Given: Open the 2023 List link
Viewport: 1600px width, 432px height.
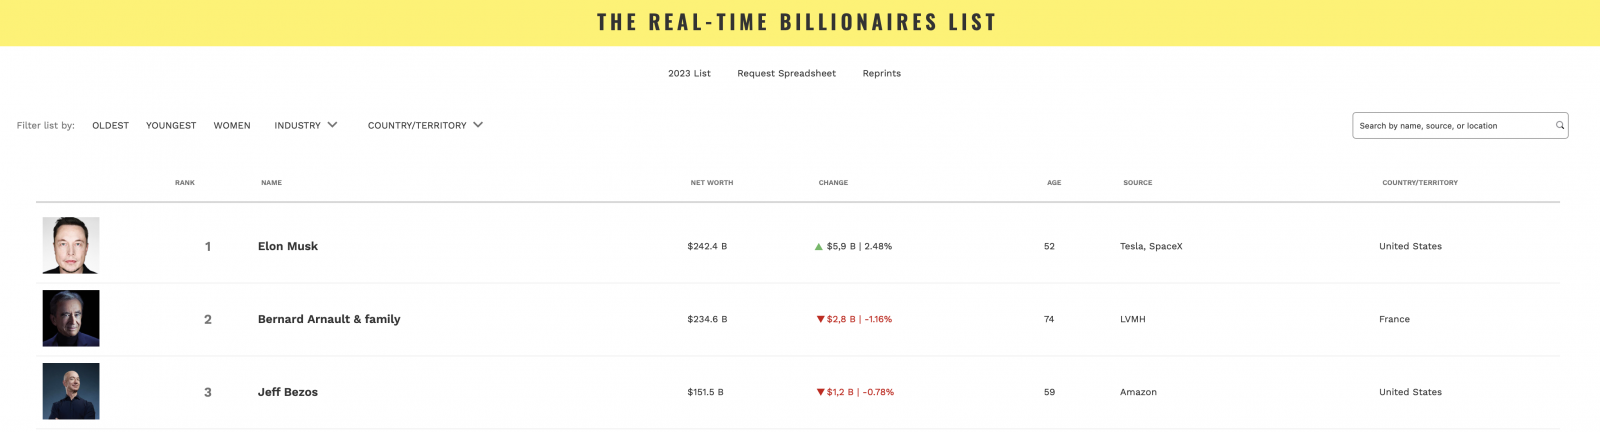Looking at the screenshot, I should pyautogui.click(x=689, y=74).
